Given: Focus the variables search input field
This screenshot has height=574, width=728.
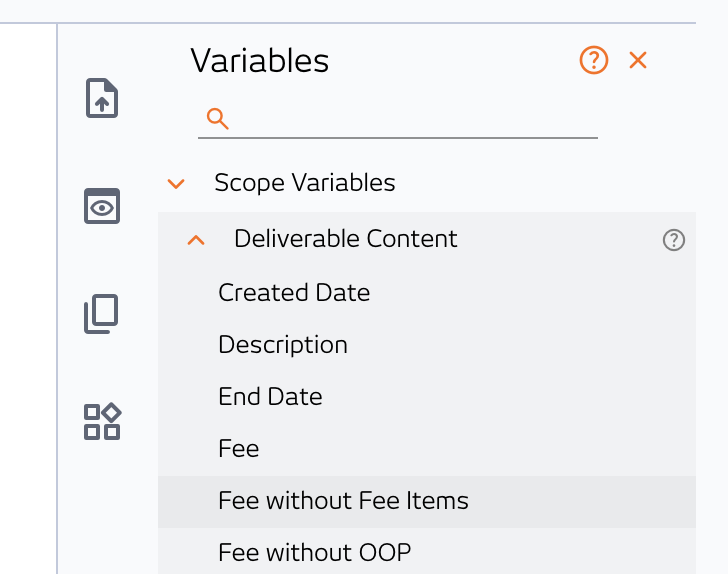Looking at the screenshot, I should (398, 119).
